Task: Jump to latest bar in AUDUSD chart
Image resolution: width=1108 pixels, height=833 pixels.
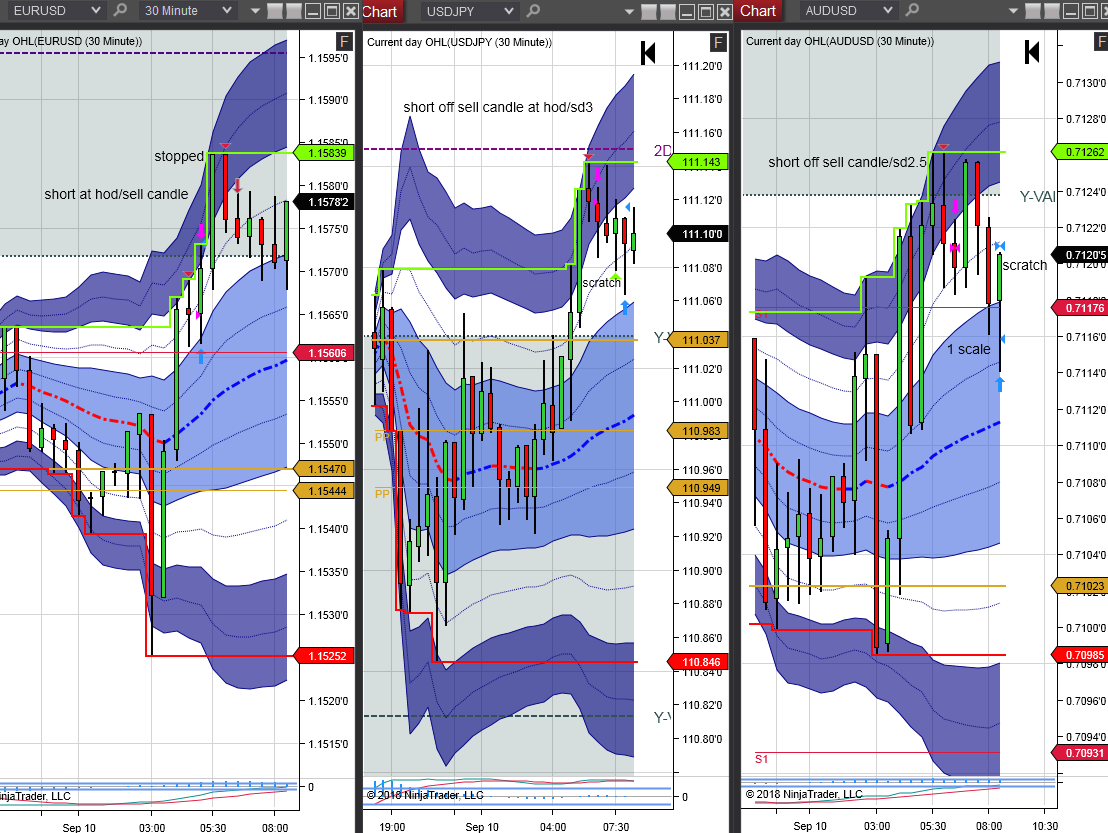Action: (x=1032, y=52)
